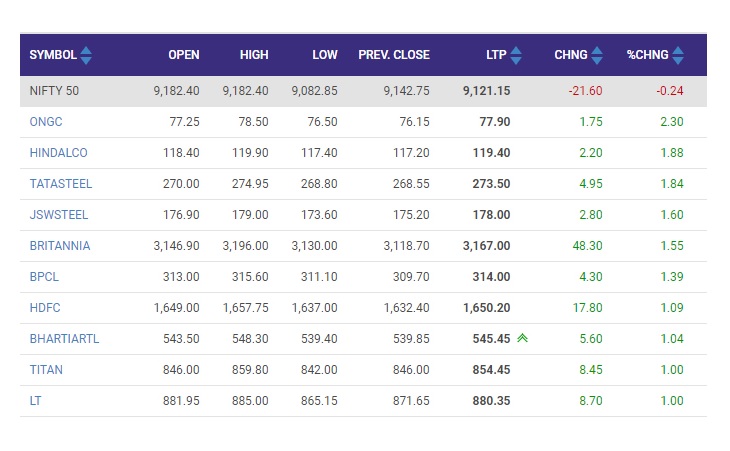The height and width of the screenshot is (451, 730).
Task: Open the HDFC stock link
Action: pos(45,308)
